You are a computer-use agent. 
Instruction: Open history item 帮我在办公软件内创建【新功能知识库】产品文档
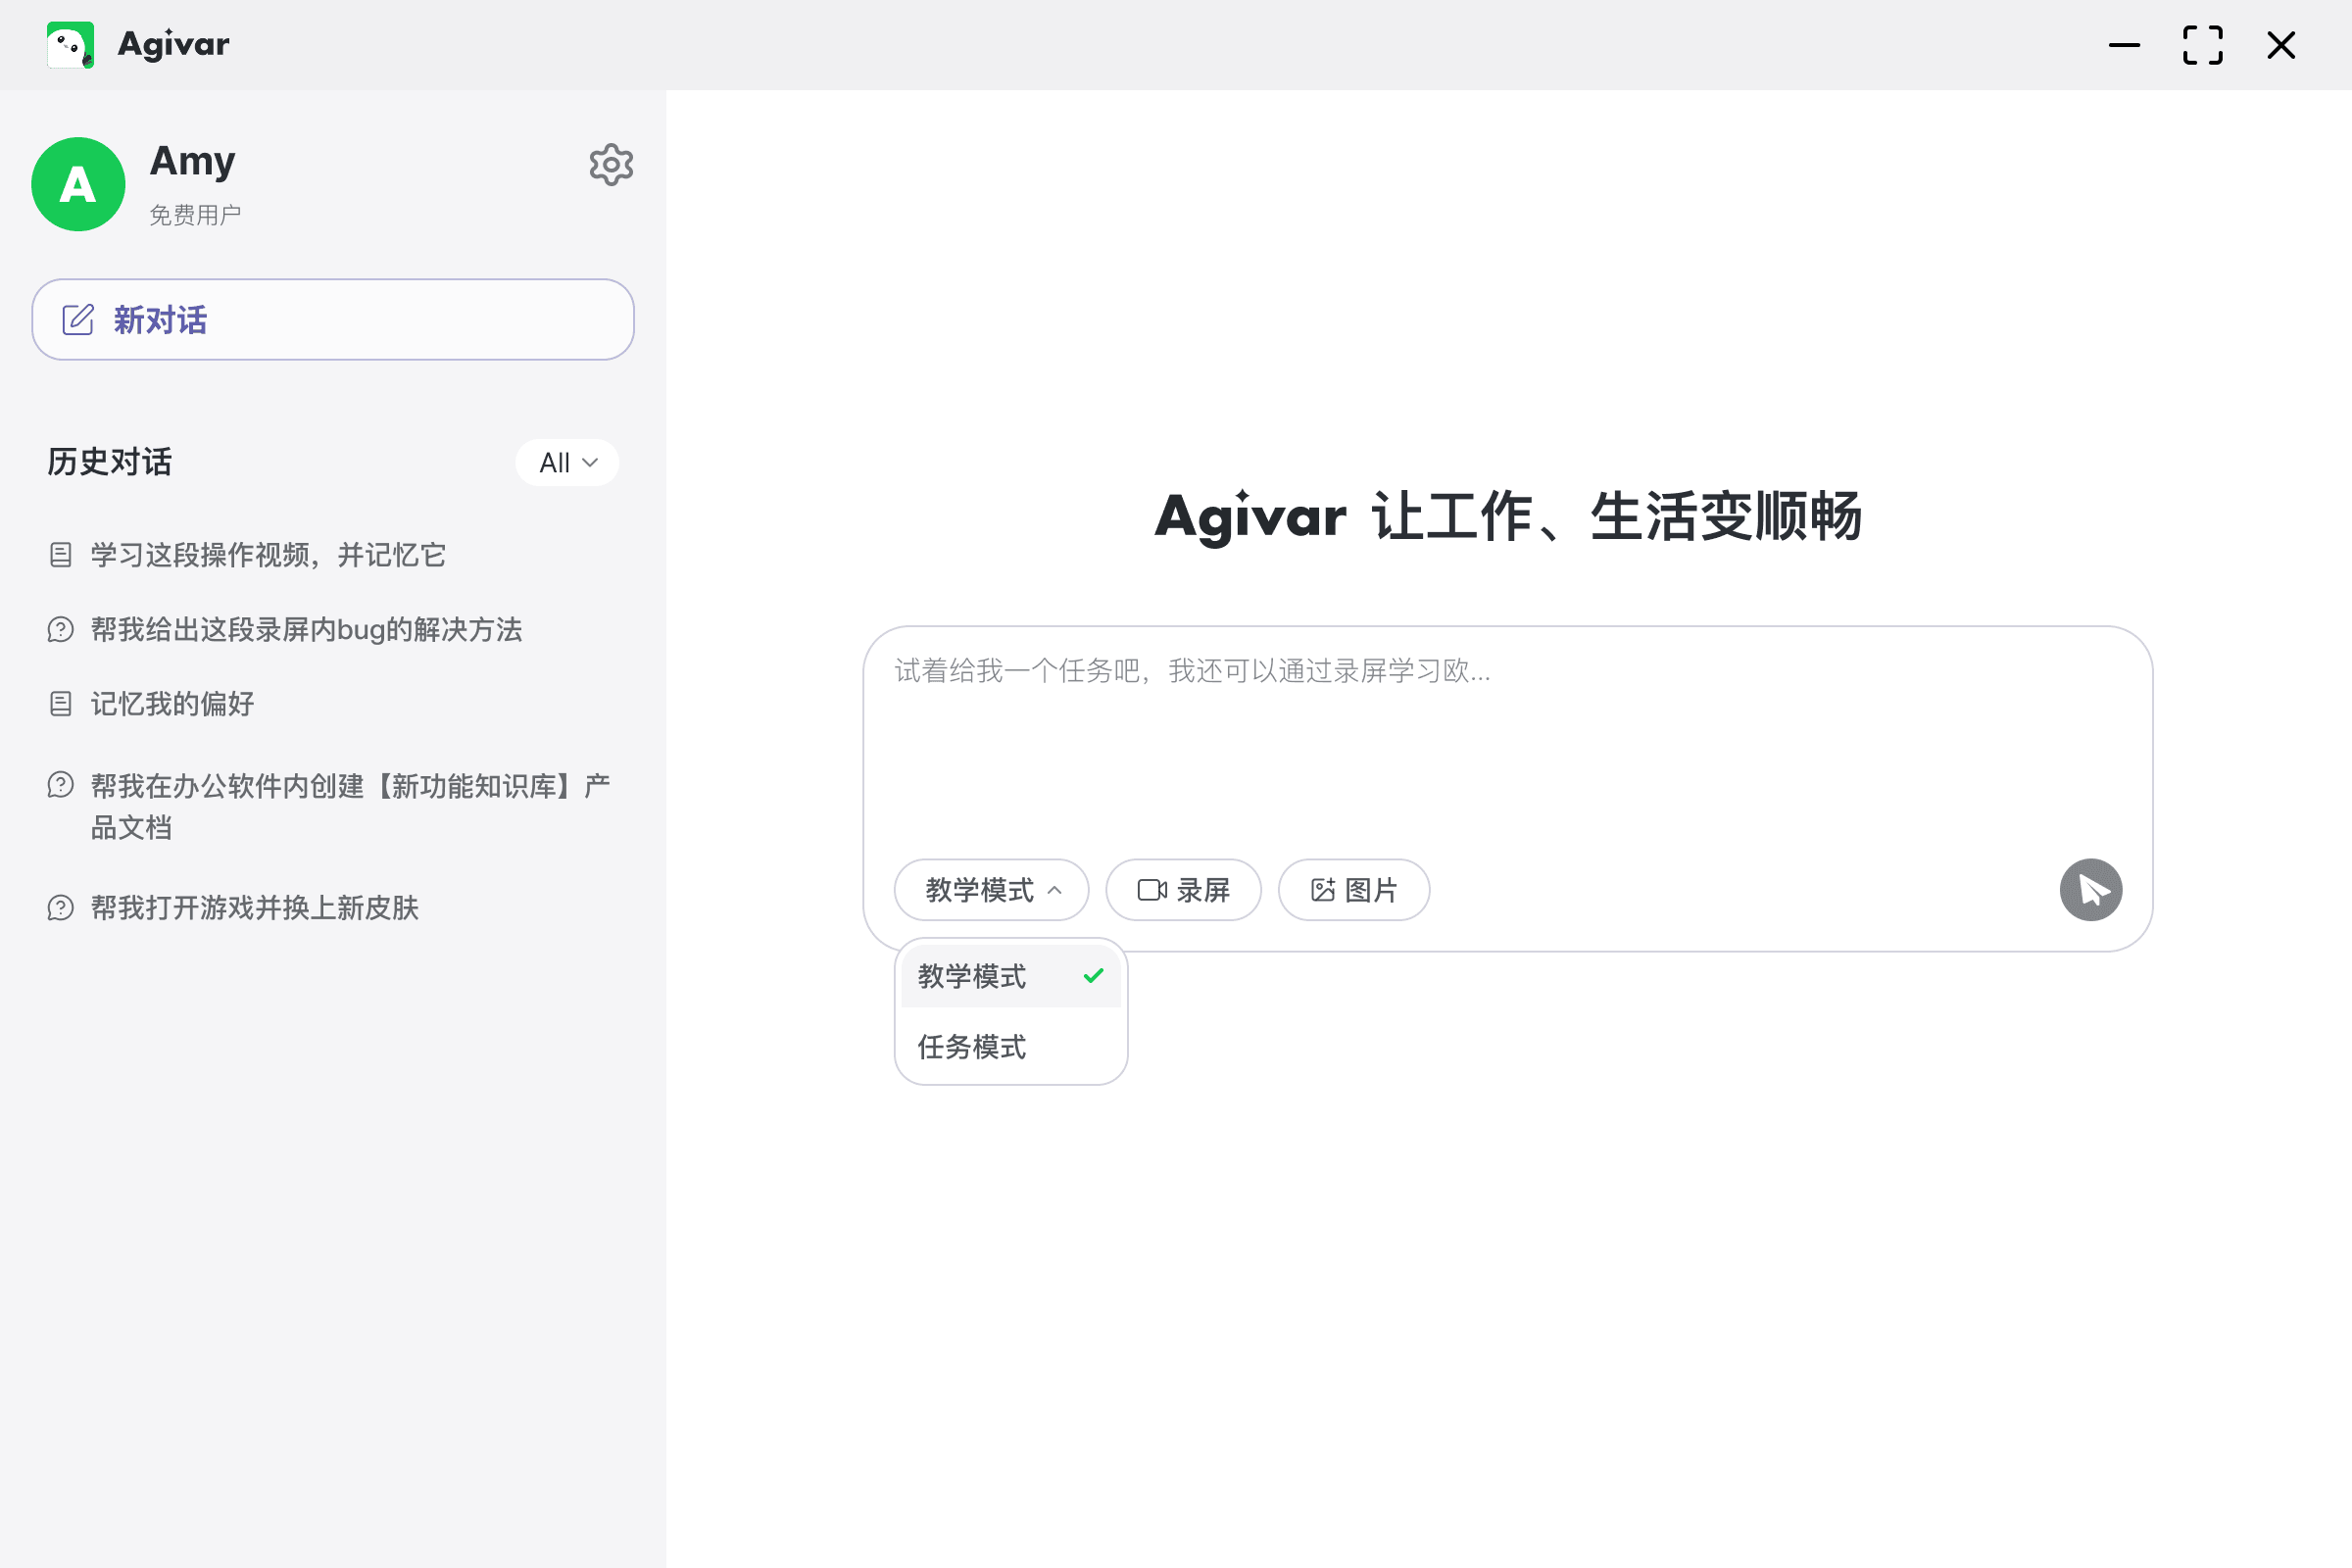click(x=351, y=807)
